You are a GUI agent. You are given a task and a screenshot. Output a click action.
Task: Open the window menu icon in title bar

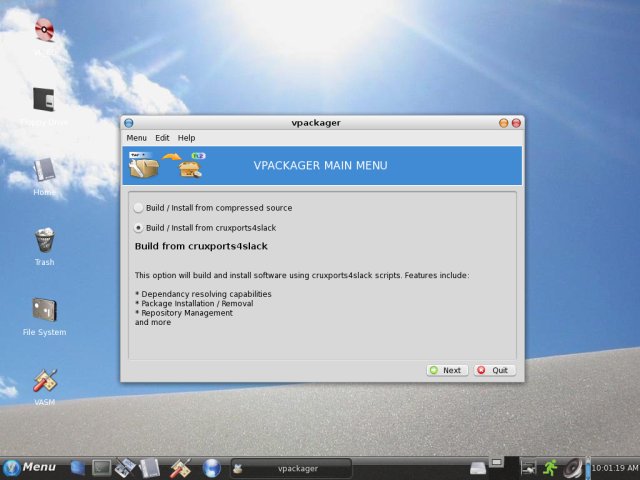pyautogui.click(x=129, y=123)
